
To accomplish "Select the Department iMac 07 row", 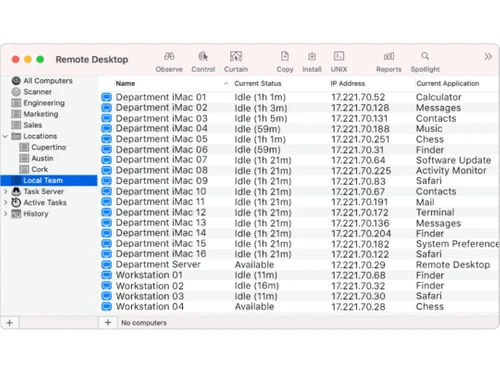I will click(x=299, y=160).
